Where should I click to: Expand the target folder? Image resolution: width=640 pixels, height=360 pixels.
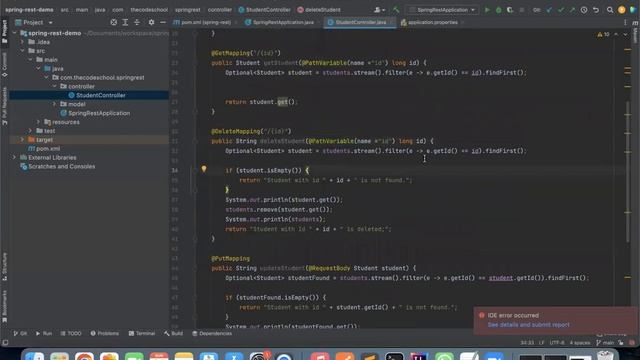click(x=22, y=140)
